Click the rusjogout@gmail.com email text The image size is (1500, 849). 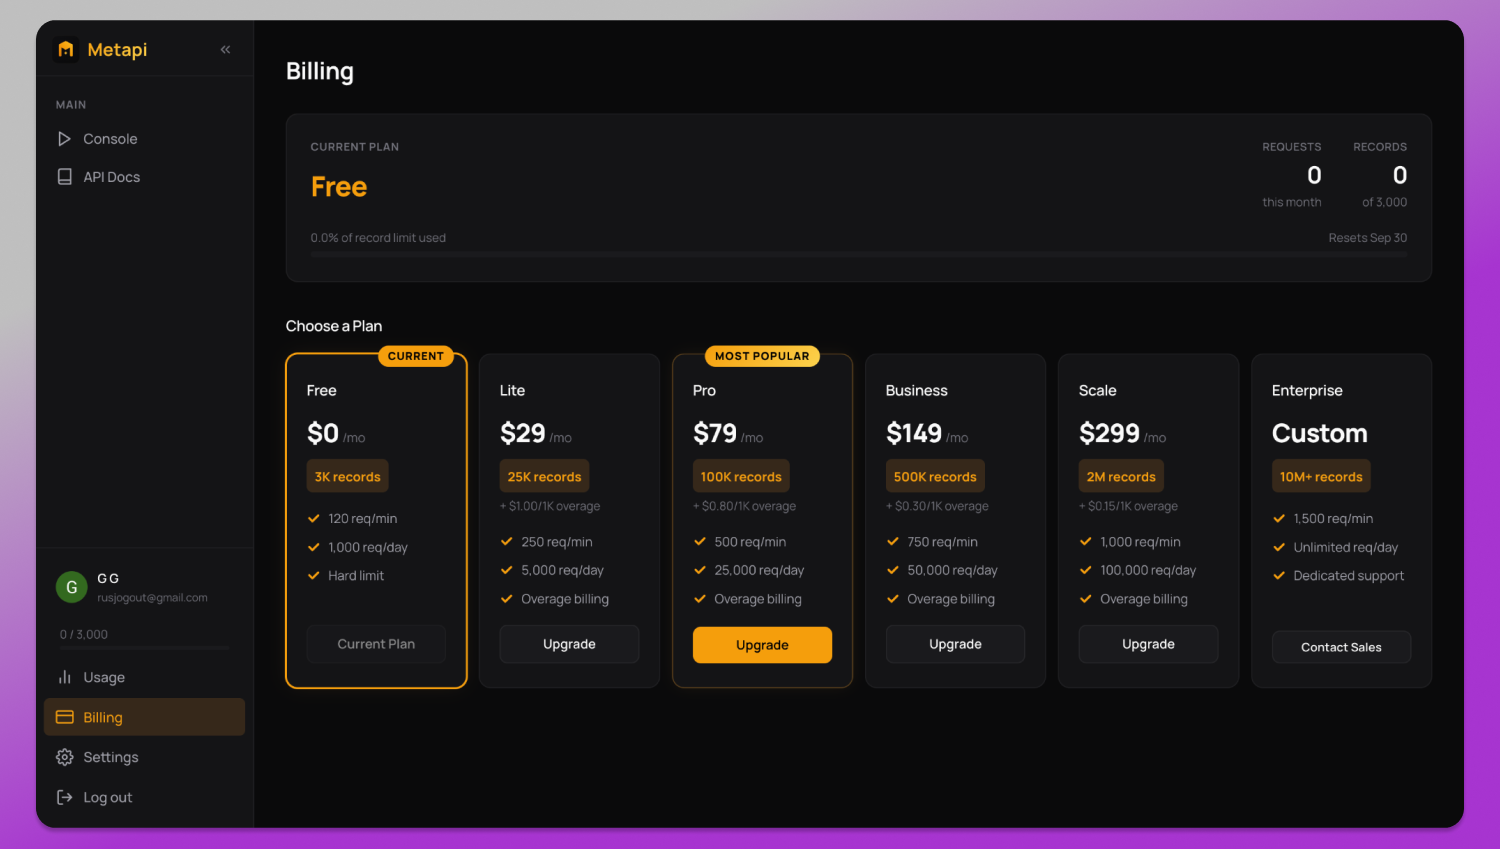152,598
